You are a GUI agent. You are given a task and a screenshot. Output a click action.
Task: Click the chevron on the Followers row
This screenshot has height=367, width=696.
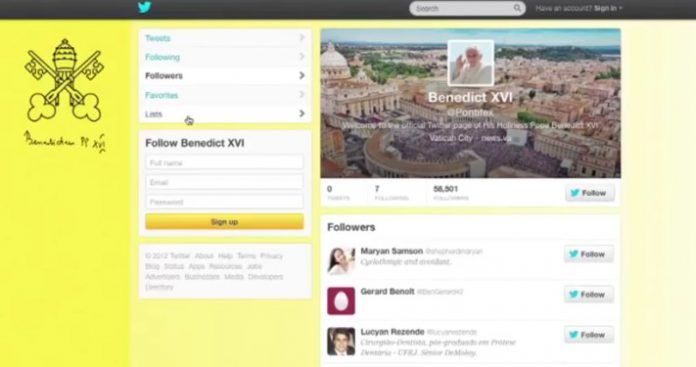pyautogui.click(x=302, y=75)
